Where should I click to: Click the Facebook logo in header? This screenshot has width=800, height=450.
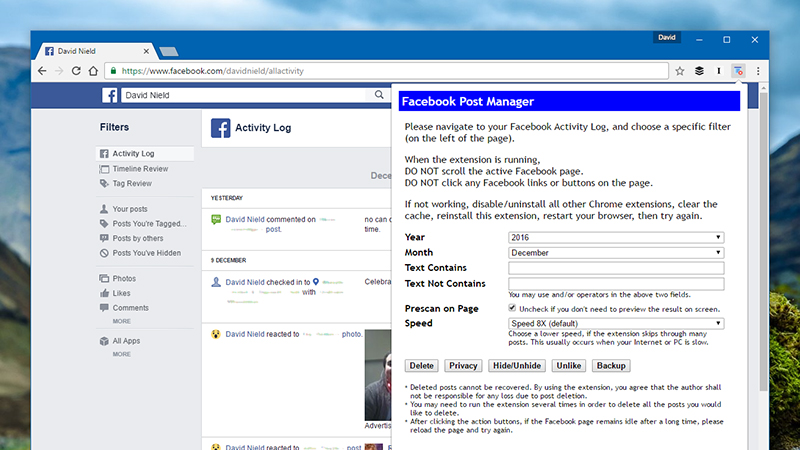tap(110, 95)
